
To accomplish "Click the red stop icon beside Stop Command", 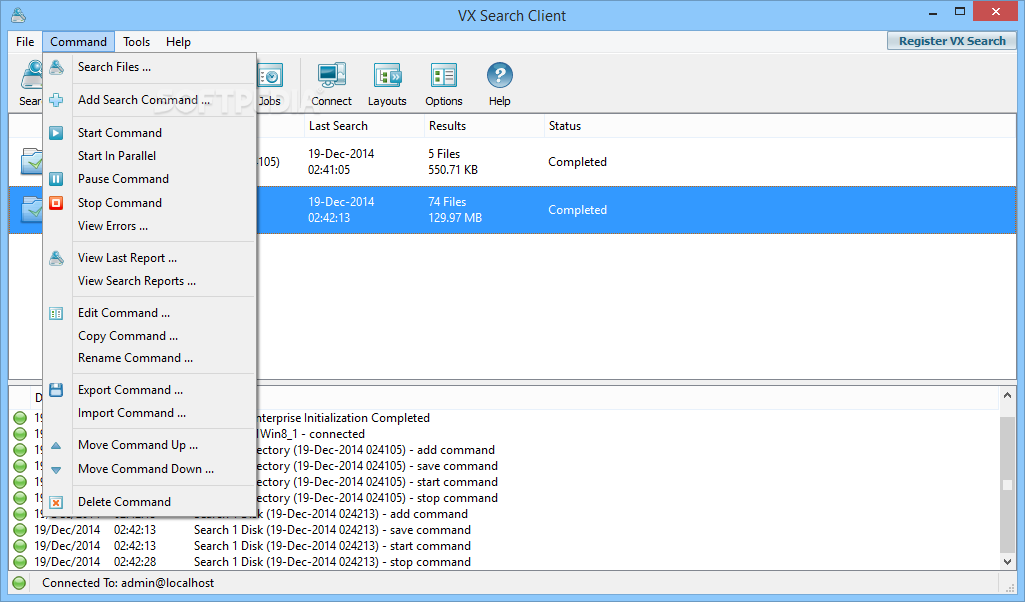I will click(x=56, y=203).
